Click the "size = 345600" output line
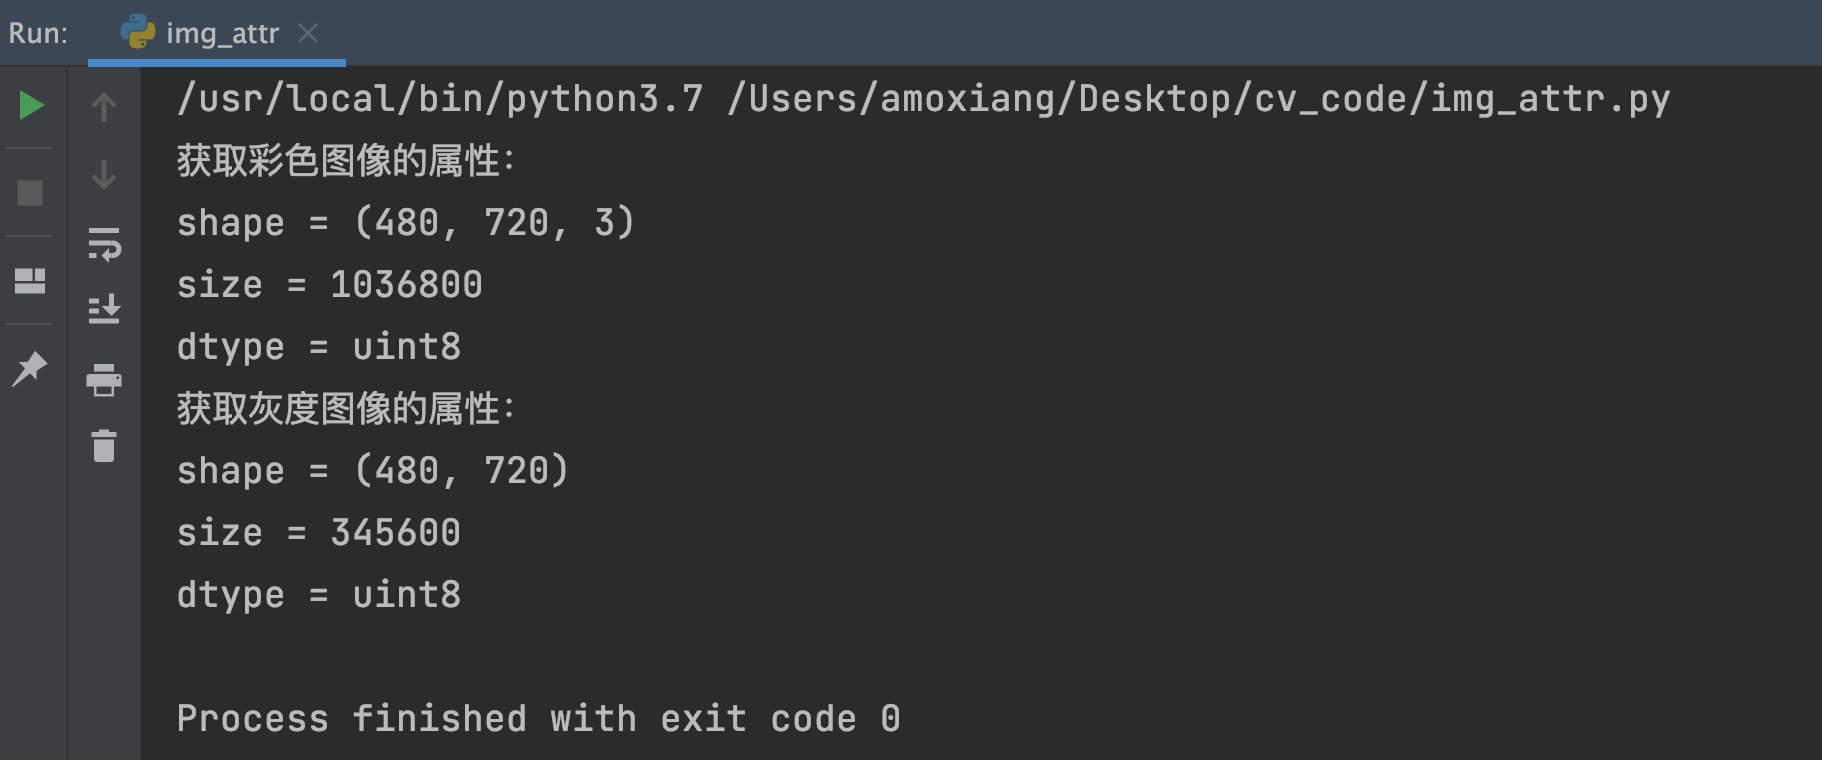This screenshot has width=1822, height=760. 318,533
